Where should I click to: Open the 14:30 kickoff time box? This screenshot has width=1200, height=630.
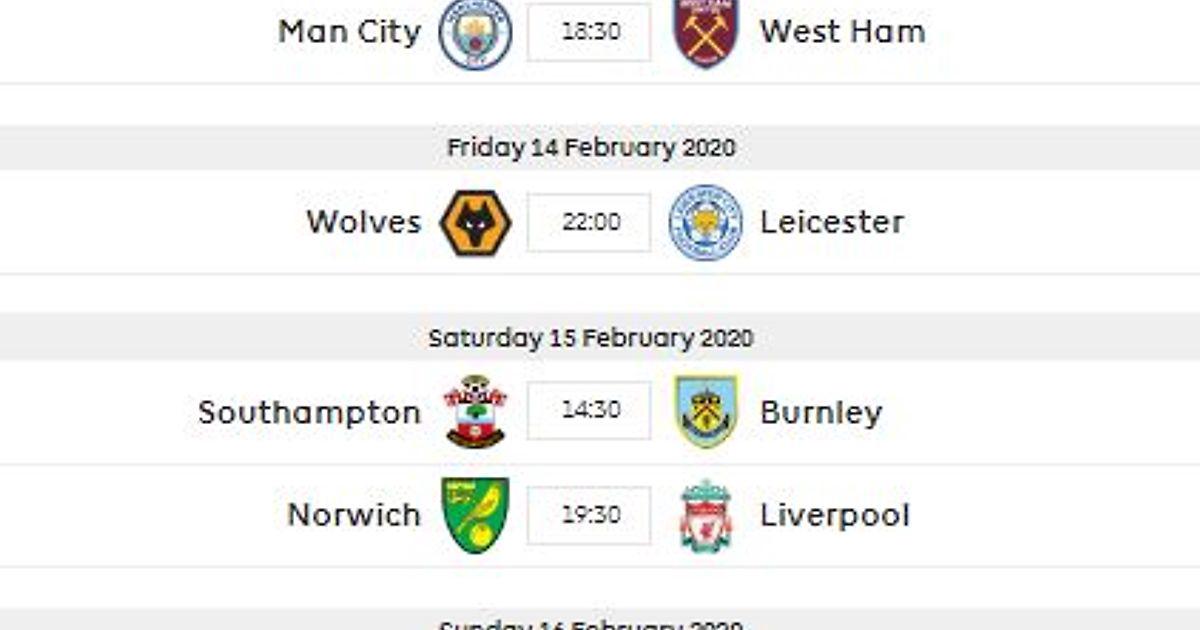(590, 411)
